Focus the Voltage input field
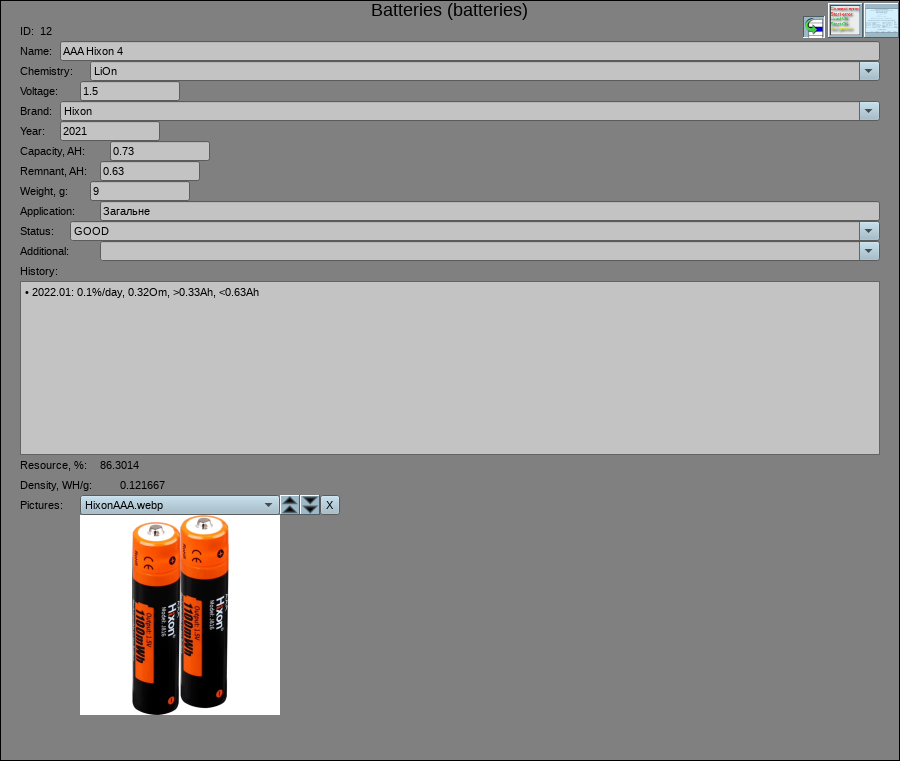The height and width of the screenshot is (761, 900). [129, 91]
